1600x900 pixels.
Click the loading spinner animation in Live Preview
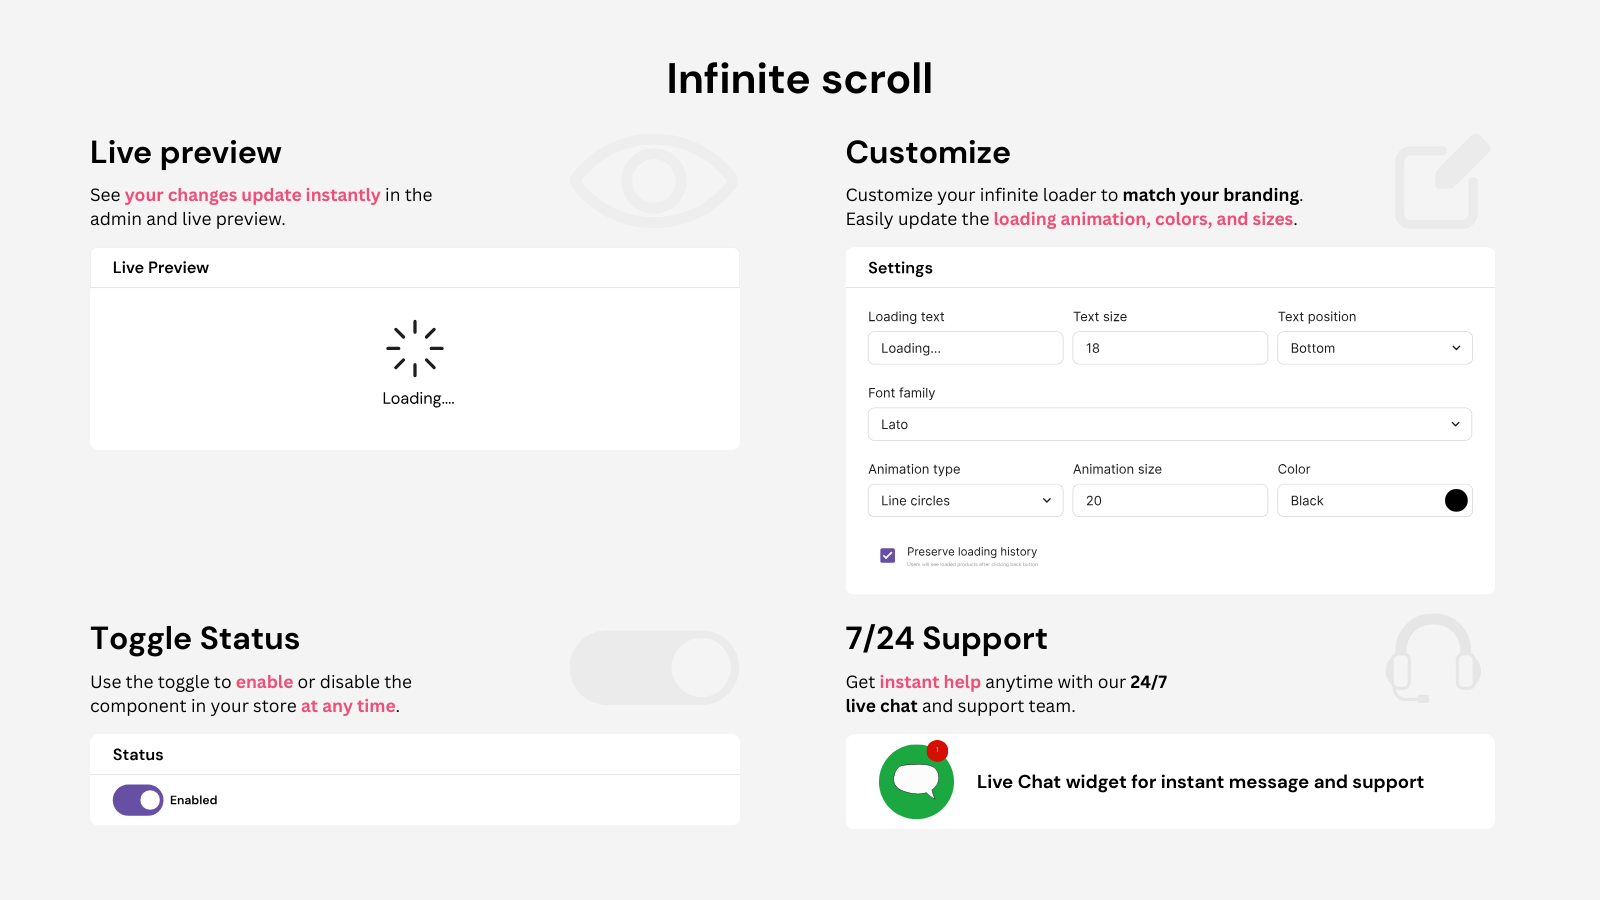click(415, 348)
